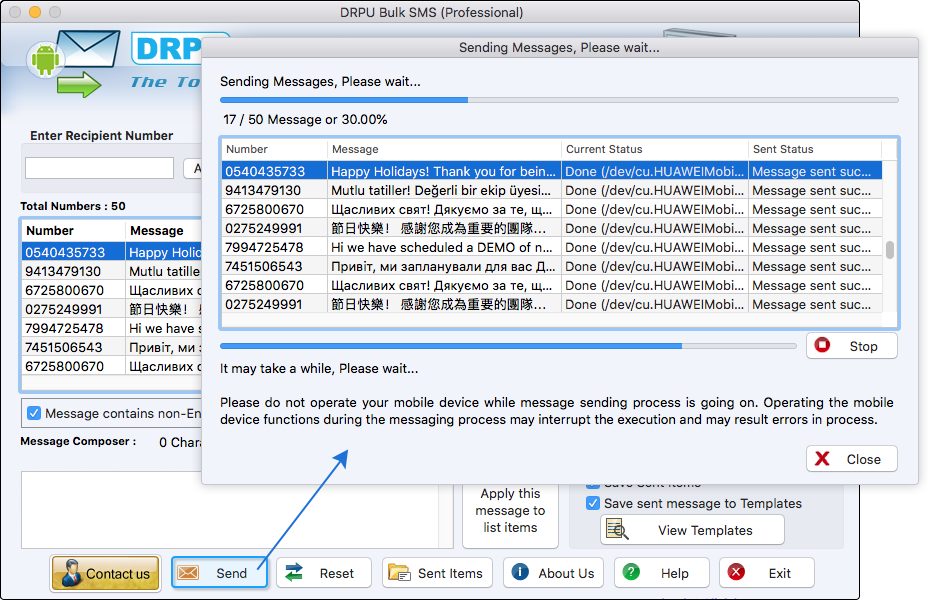
Task: Click the red X icon on Close
Action: coord(822,459)
